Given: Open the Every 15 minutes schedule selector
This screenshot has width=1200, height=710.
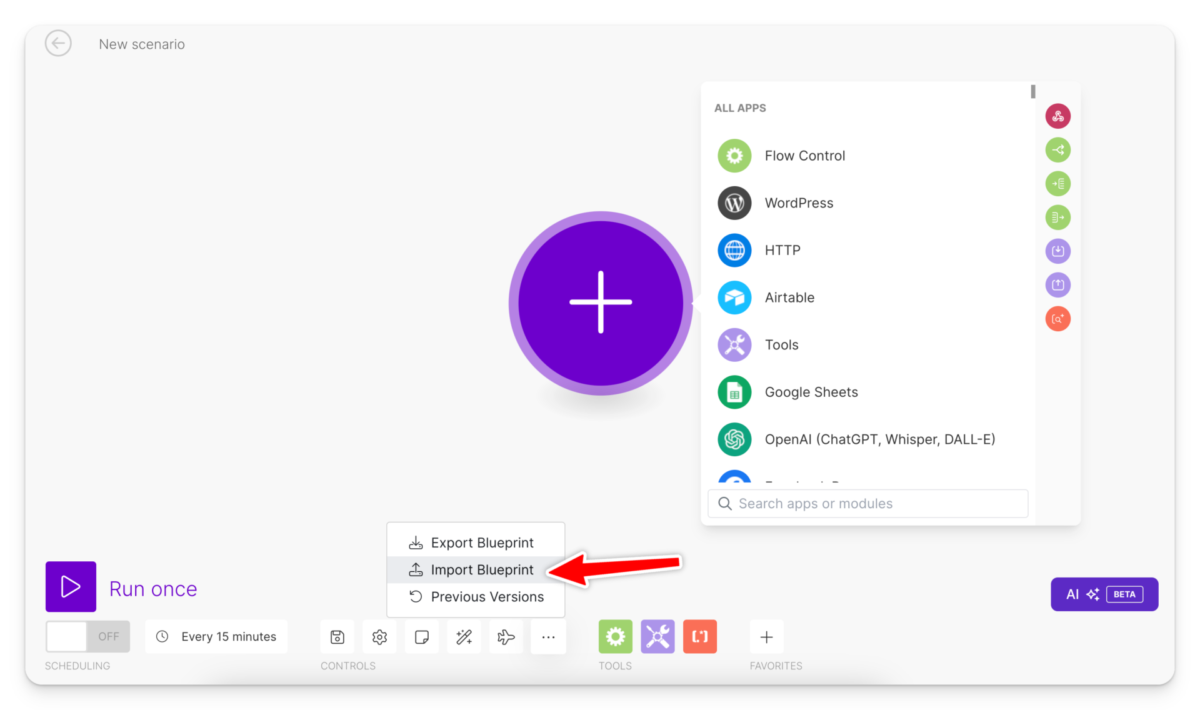Looking at the screenshot, I should tap(216, 636).
